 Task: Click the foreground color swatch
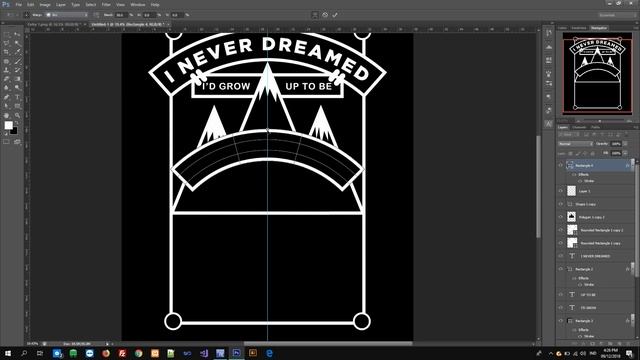(8, 125)
